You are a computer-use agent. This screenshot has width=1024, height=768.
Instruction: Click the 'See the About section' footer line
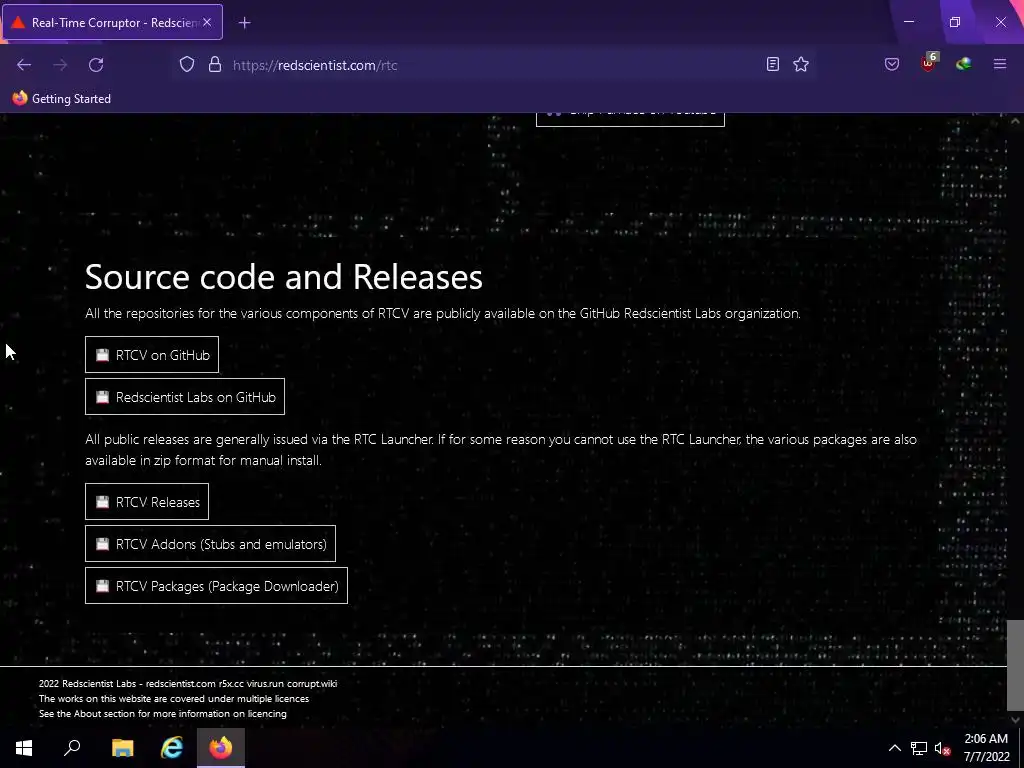[x=163, y=713]
